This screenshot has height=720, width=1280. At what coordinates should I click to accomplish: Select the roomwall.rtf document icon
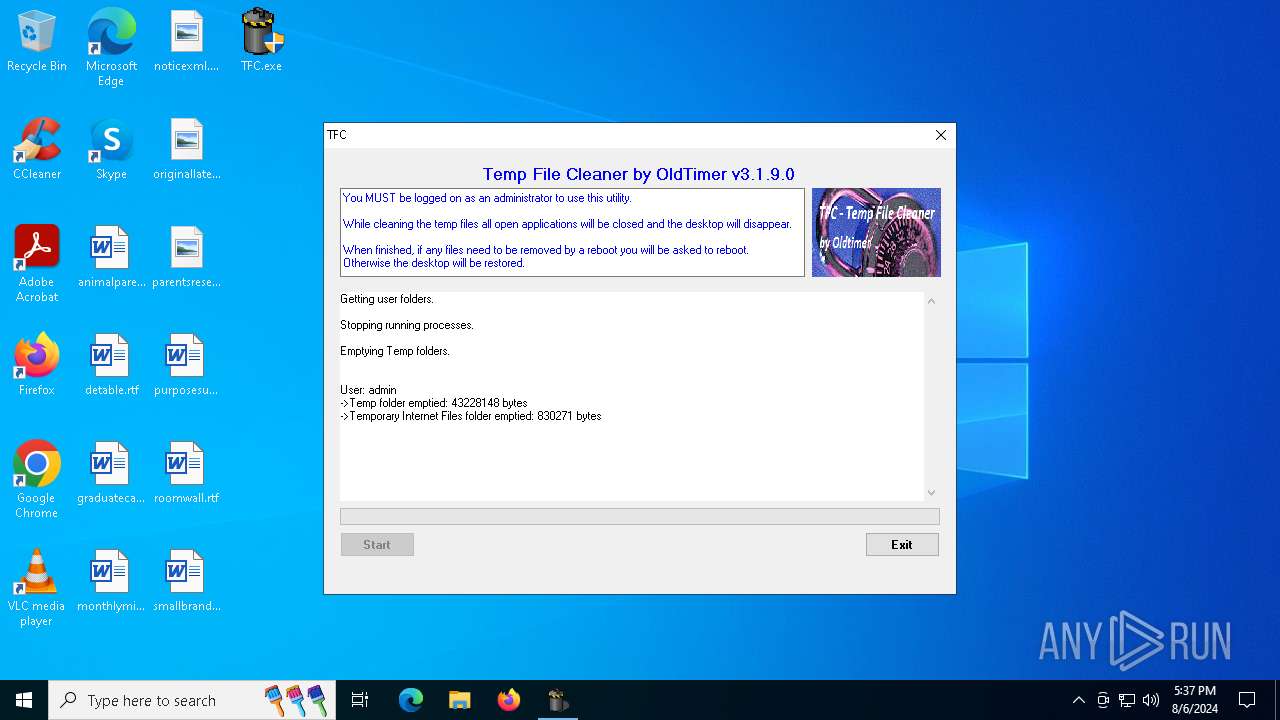186,474
